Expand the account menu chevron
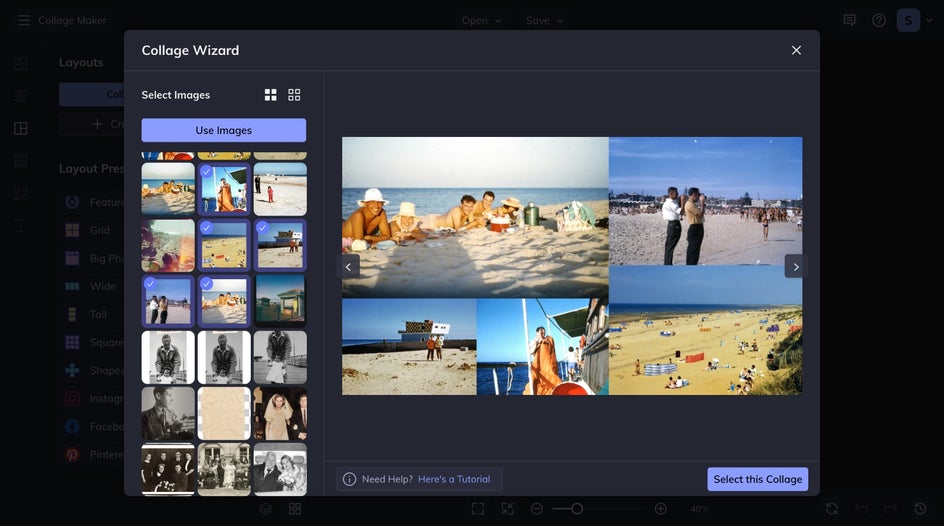944x526 pixels. (x=930, y=20)
